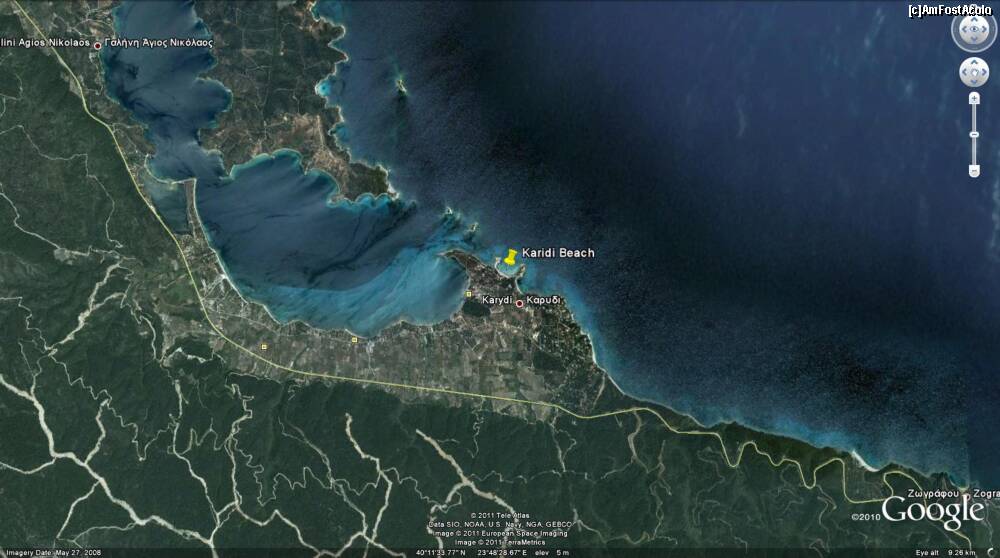This screenshot has height=558, width=1000.
Task: Click the yellow square marker nearest Karydi
Action: (x=469, y=293)
